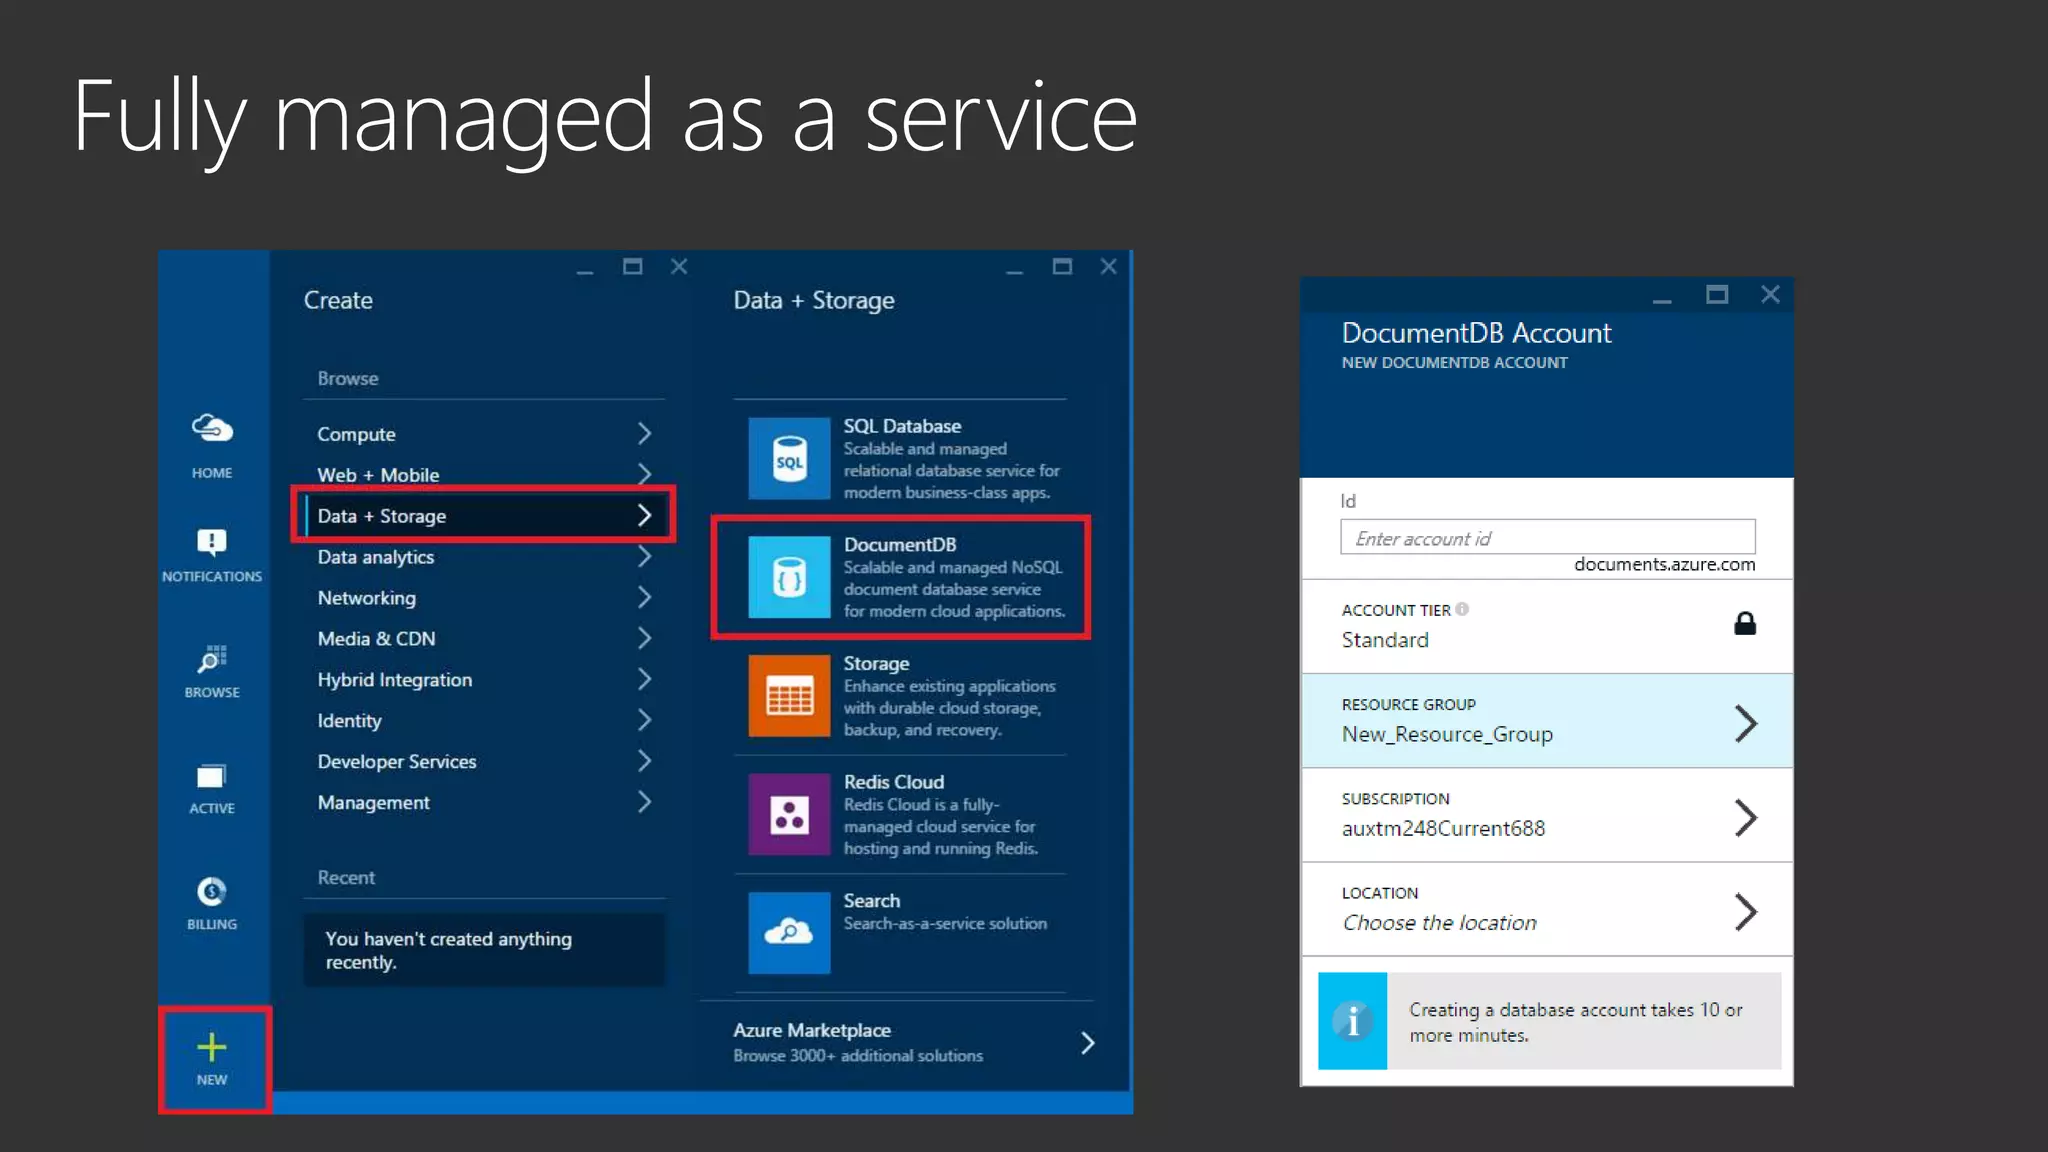Select Networking in the Create list
The image size is (2048, 1152).
coord(367,598)
